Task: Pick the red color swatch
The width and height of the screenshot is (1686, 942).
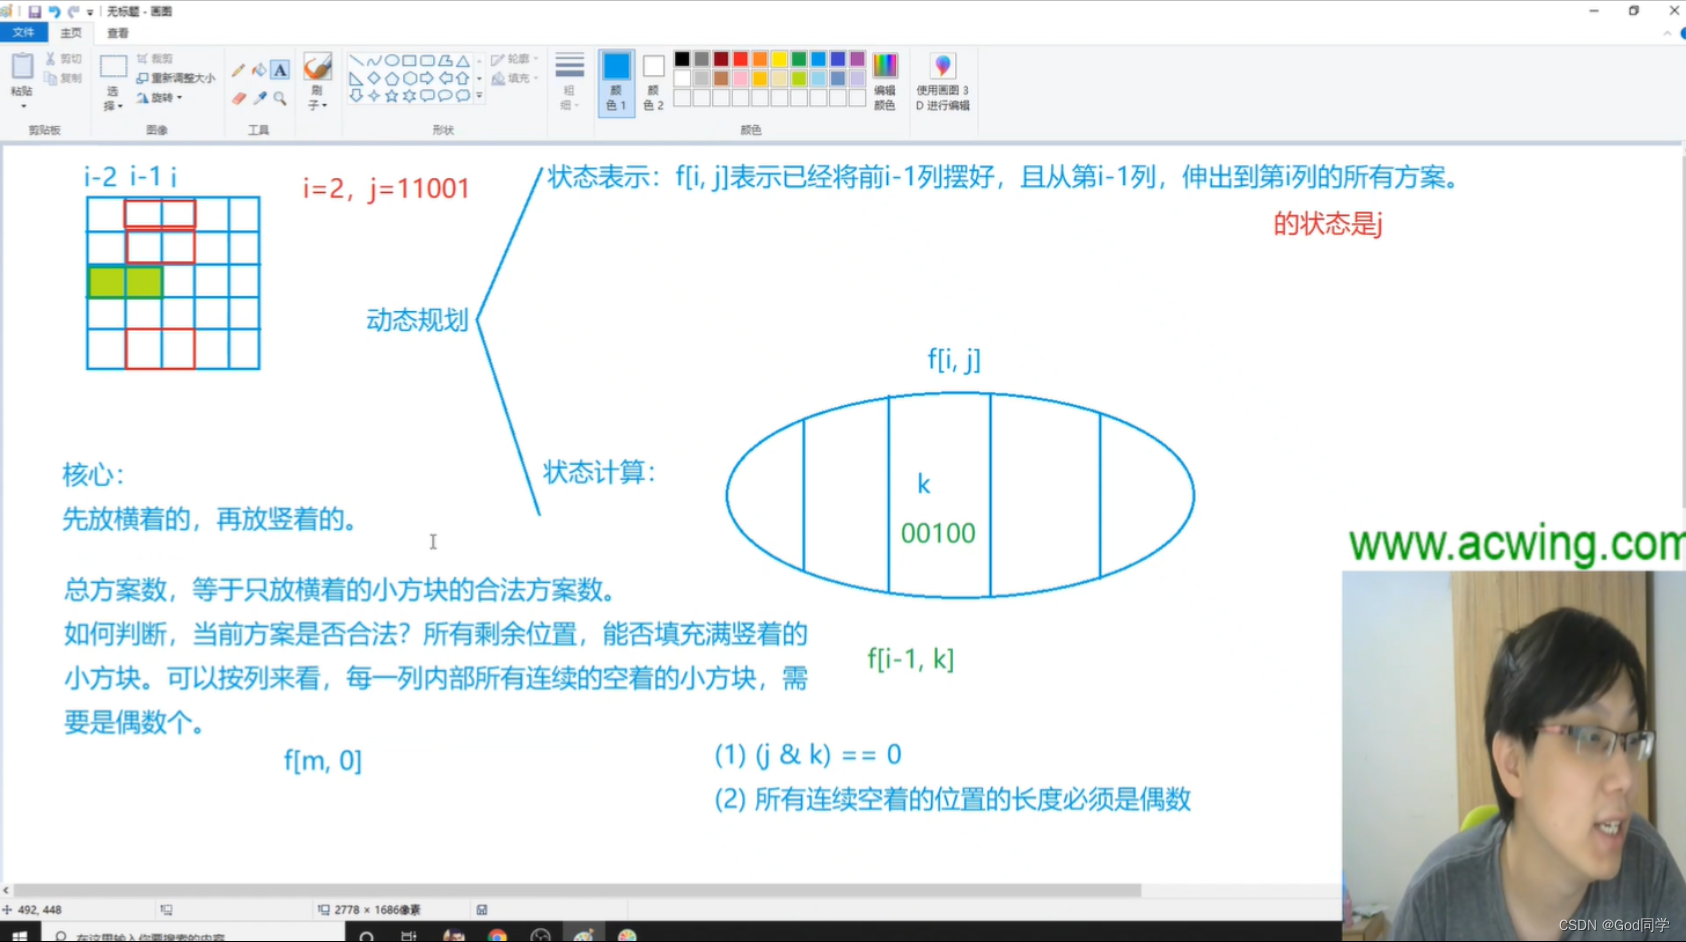Action: (x=740, y=59)
